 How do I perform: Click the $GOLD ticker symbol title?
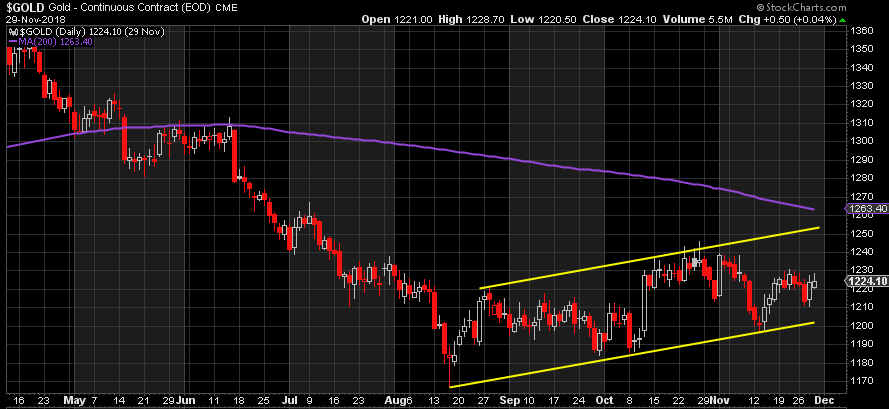coord(24,7)
